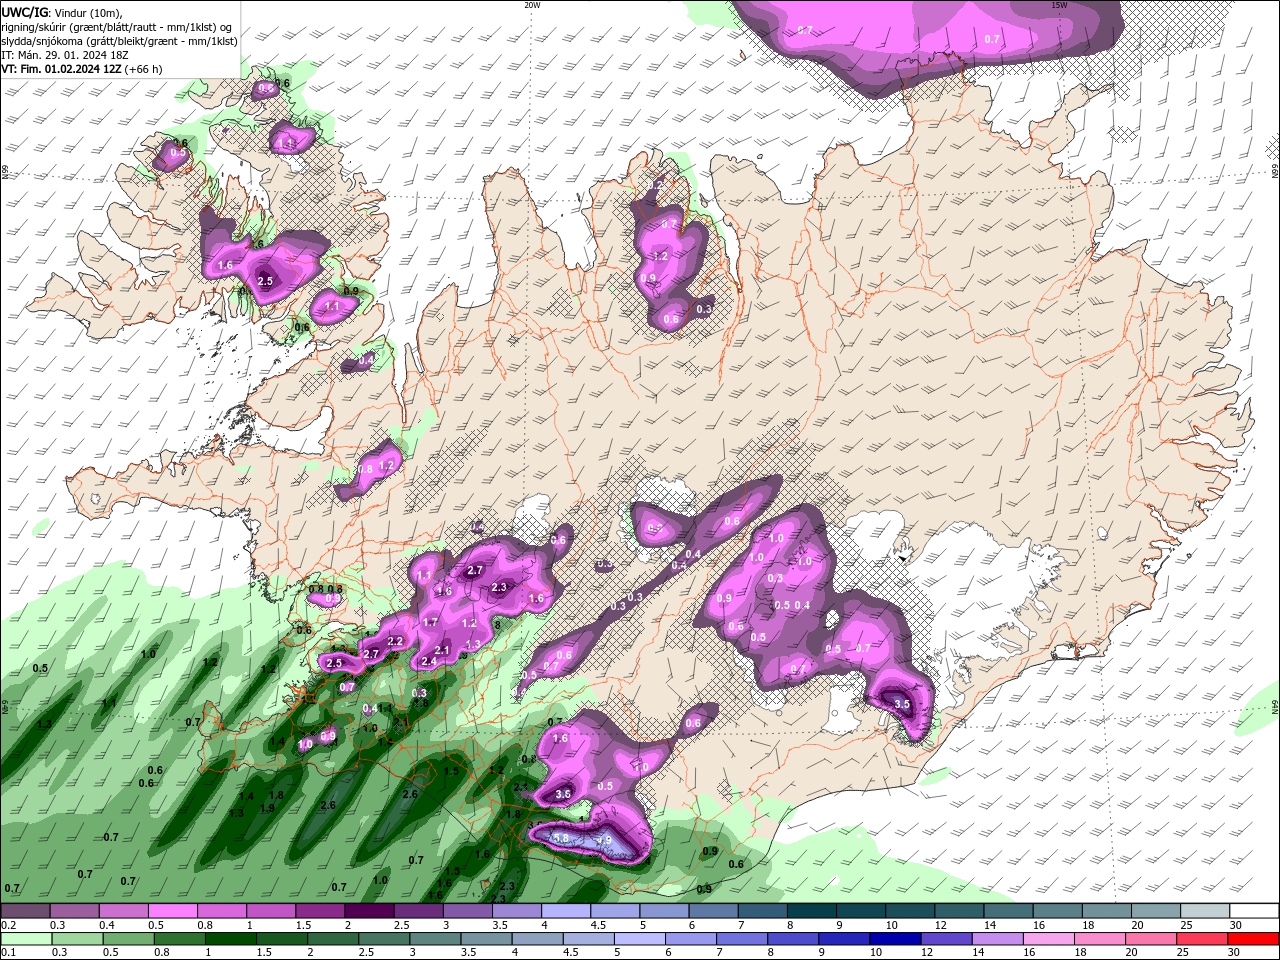The width and height of the screenshot is (1280, 960).
Task: Click the '20W' longitude label on the map
Action: (532, 5)
